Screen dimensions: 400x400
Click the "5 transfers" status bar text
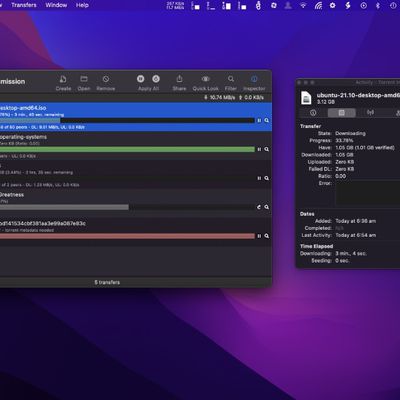tap(107, 282)
